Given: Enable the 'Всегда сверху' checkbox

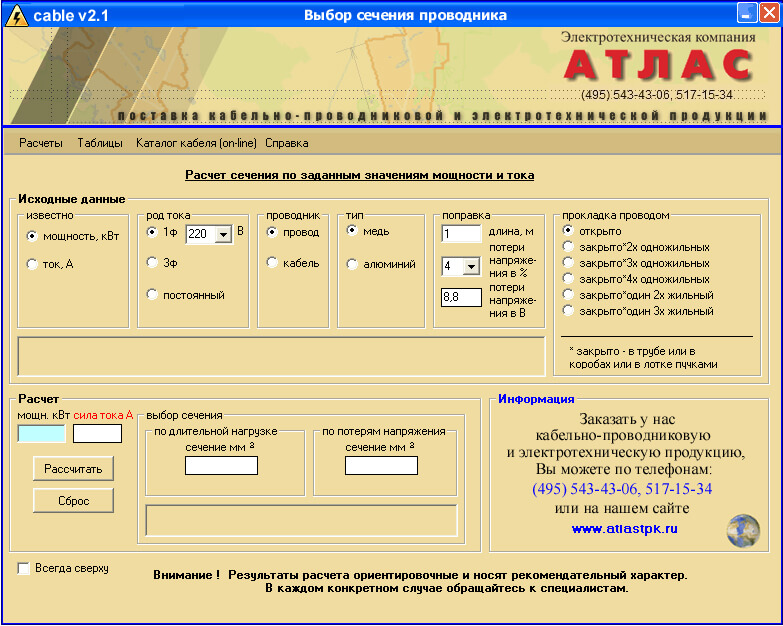Looking at the screenshot, I should [24, 568].
